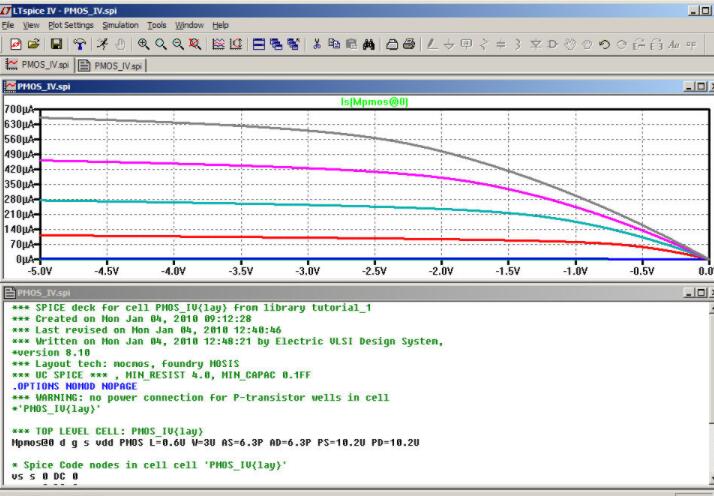Click the Tile Windows toolbar icon

(258, 45)
